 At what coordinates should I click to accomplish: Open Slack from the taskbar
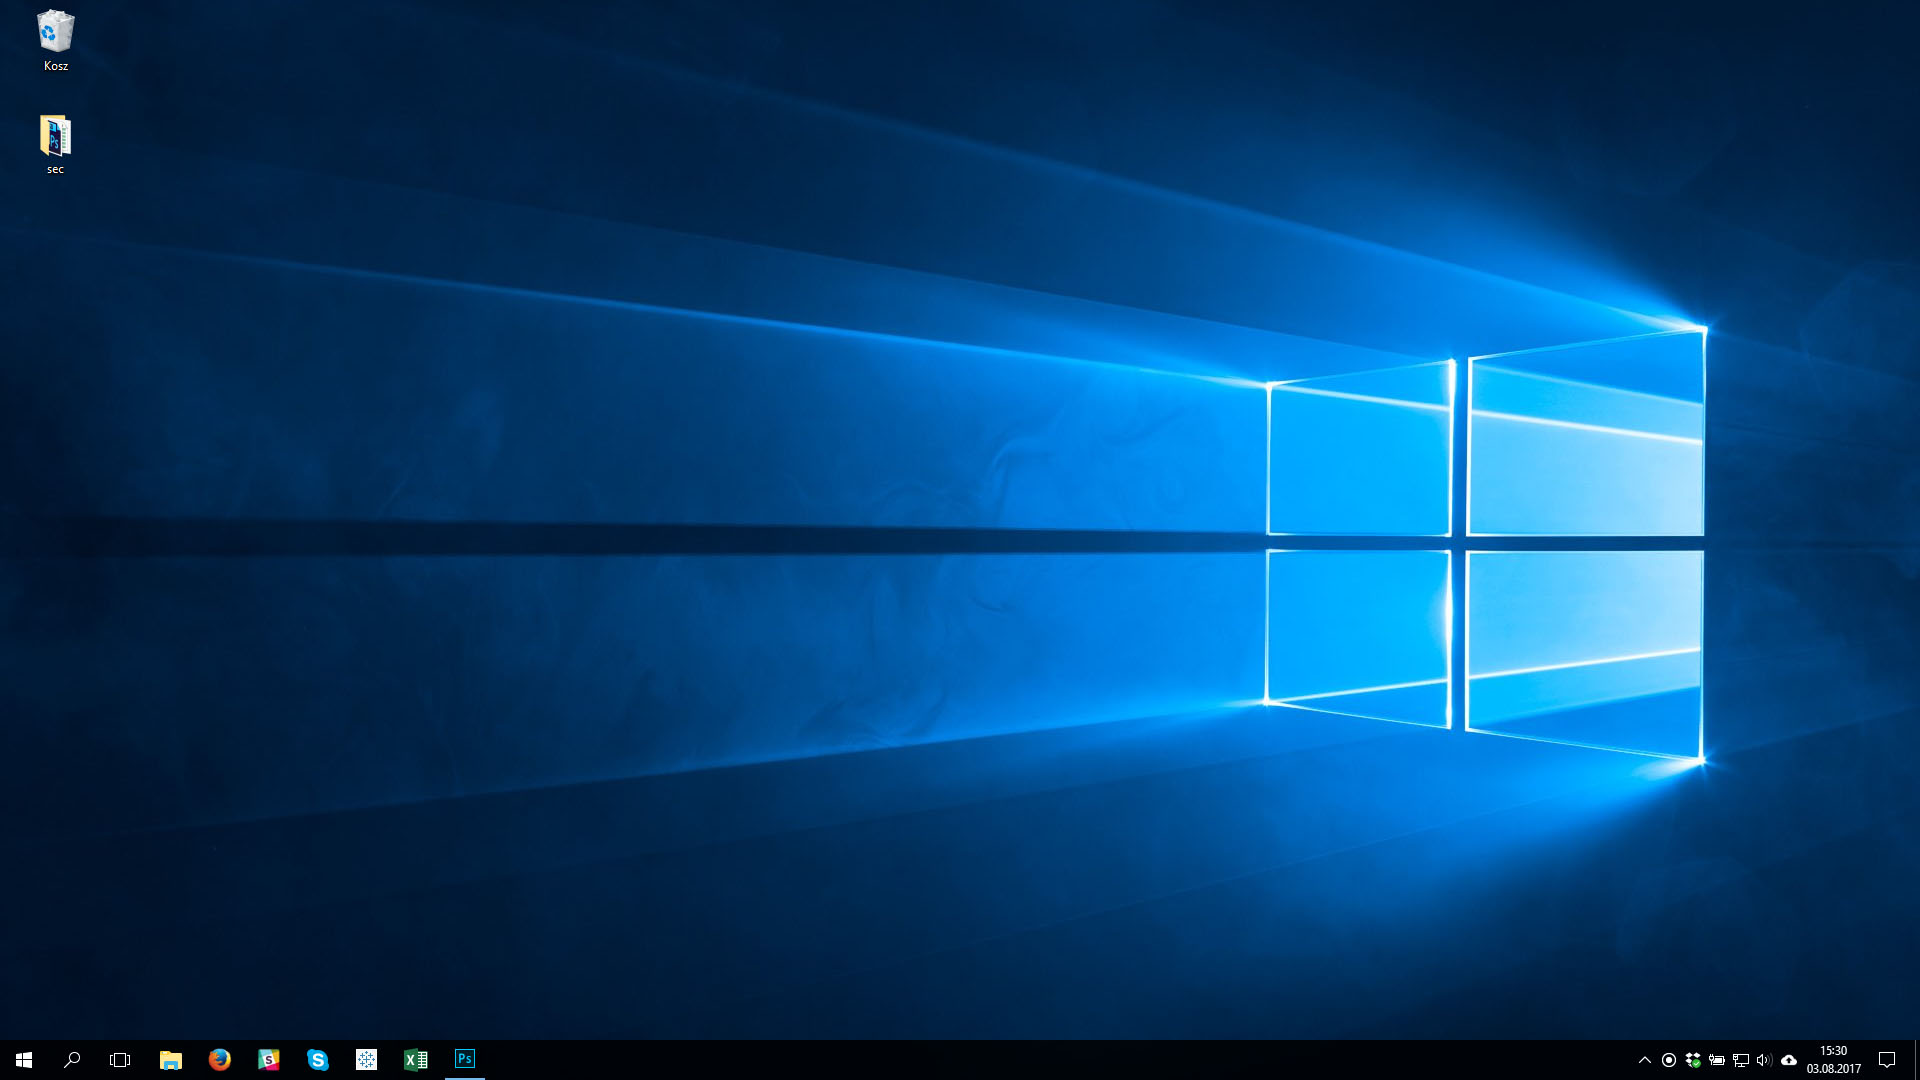[268, 1059]
